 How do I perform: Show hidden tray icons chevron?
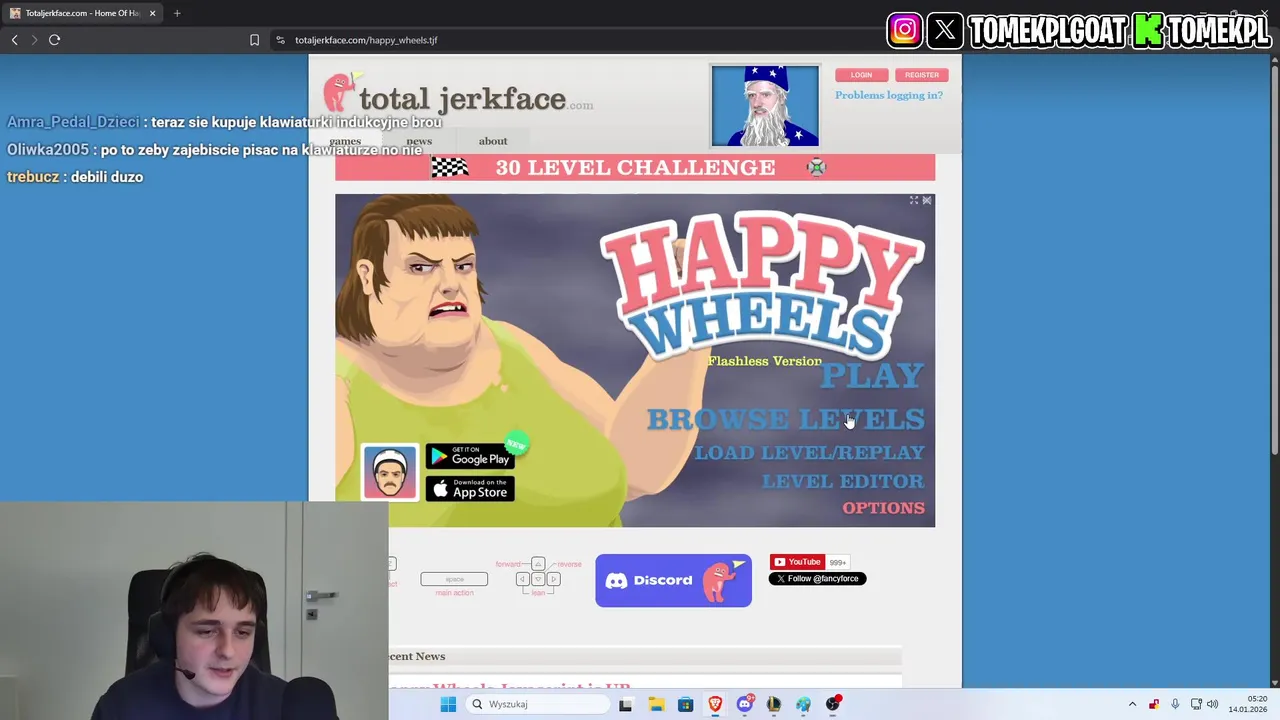click(1132, 704)
